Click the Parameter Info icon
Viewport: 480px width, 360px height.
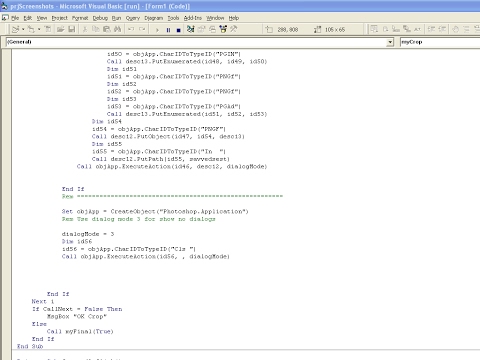(x=407, y=29)
